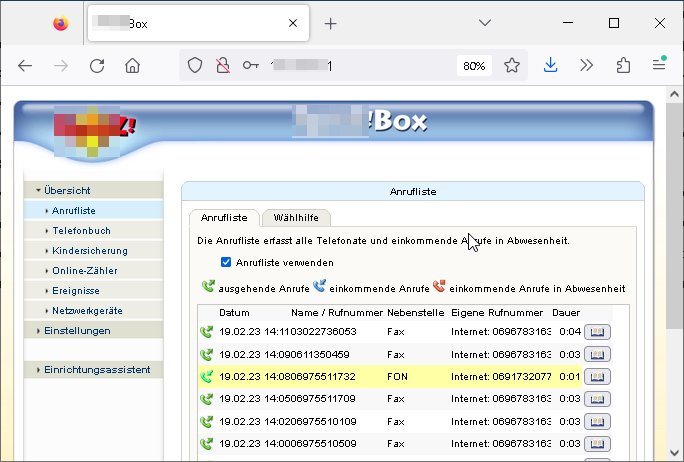Open a new tab with the plus icon
This screenshot has height=462, width=684.
click(331, 24)
